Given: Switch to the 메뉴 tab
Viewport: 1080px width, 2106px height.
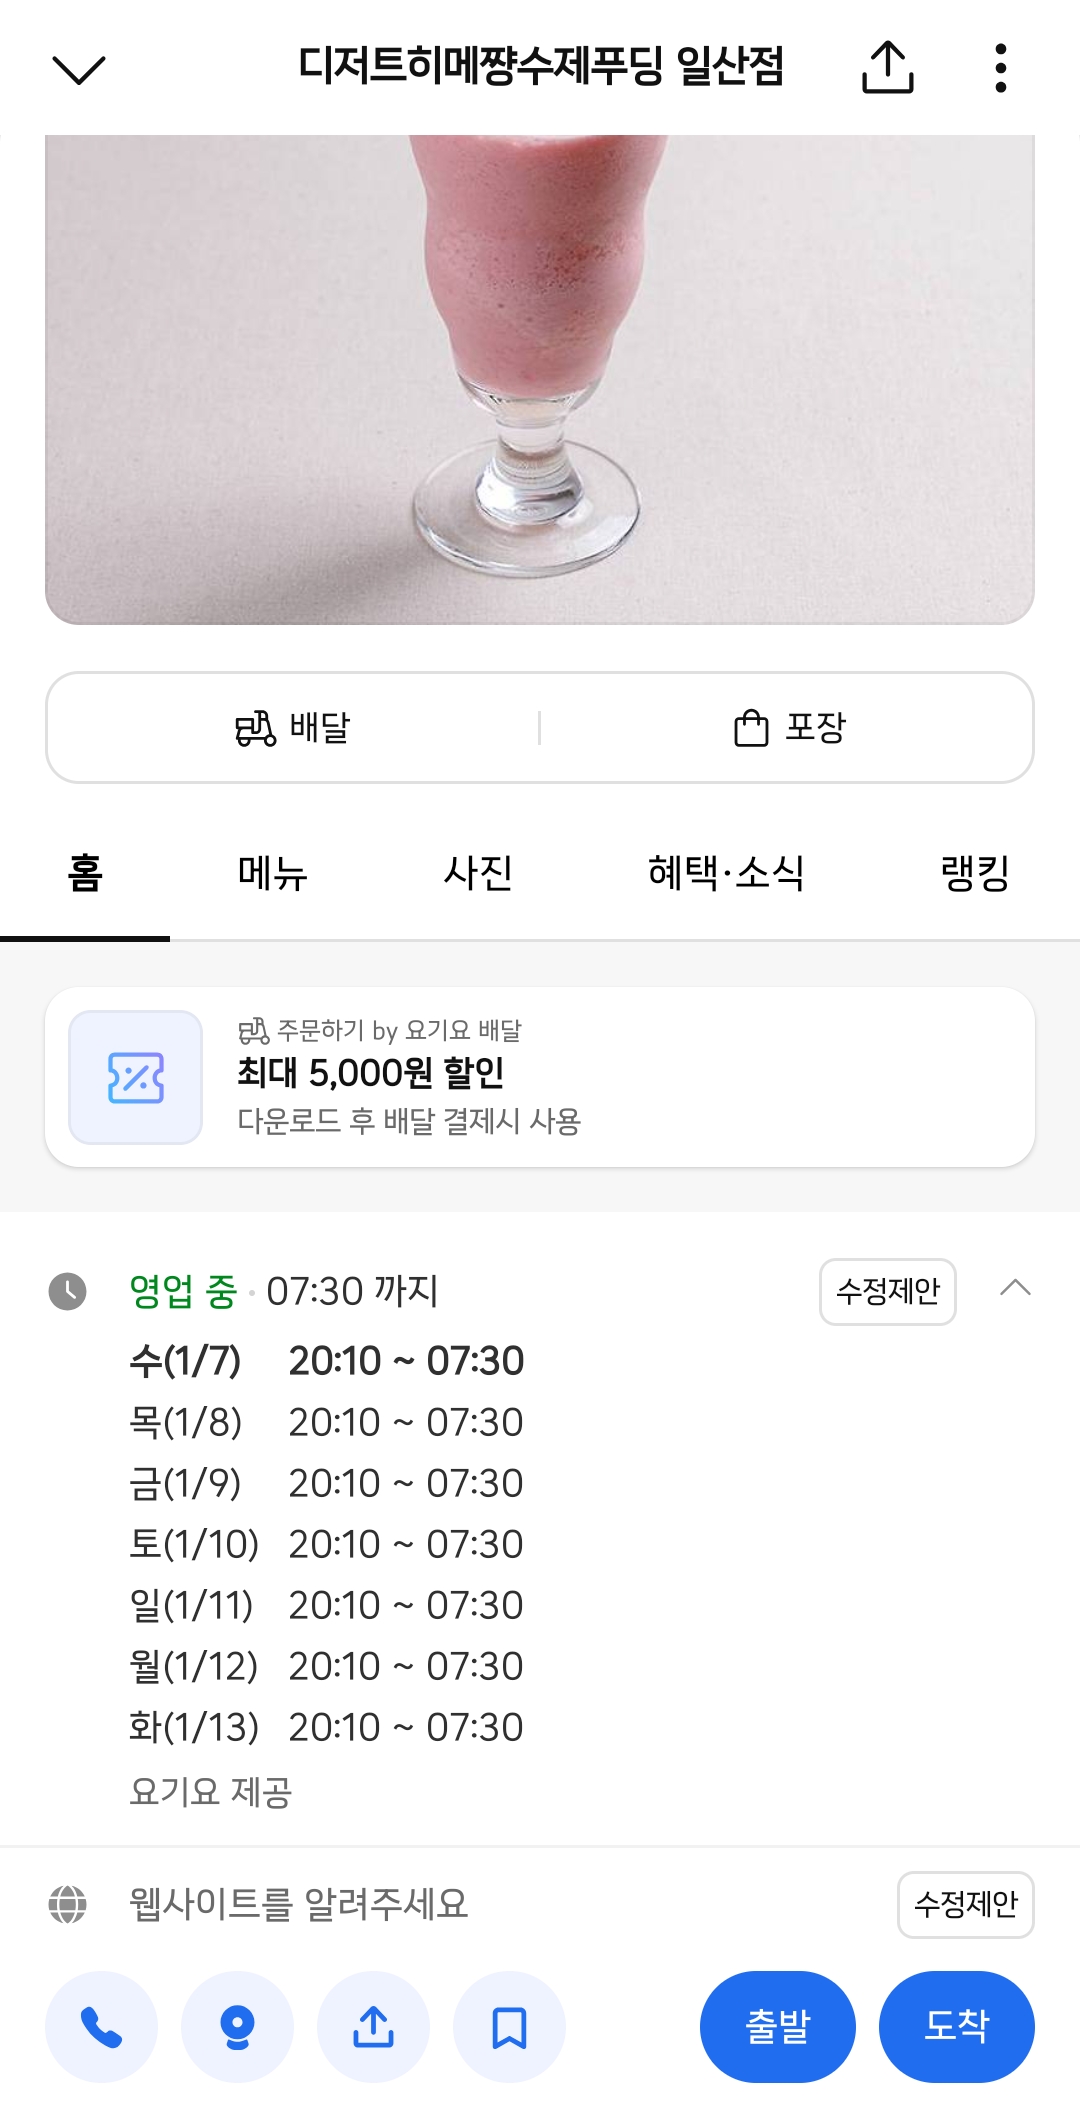Looking at the screenshot, I should click(272, 873).
